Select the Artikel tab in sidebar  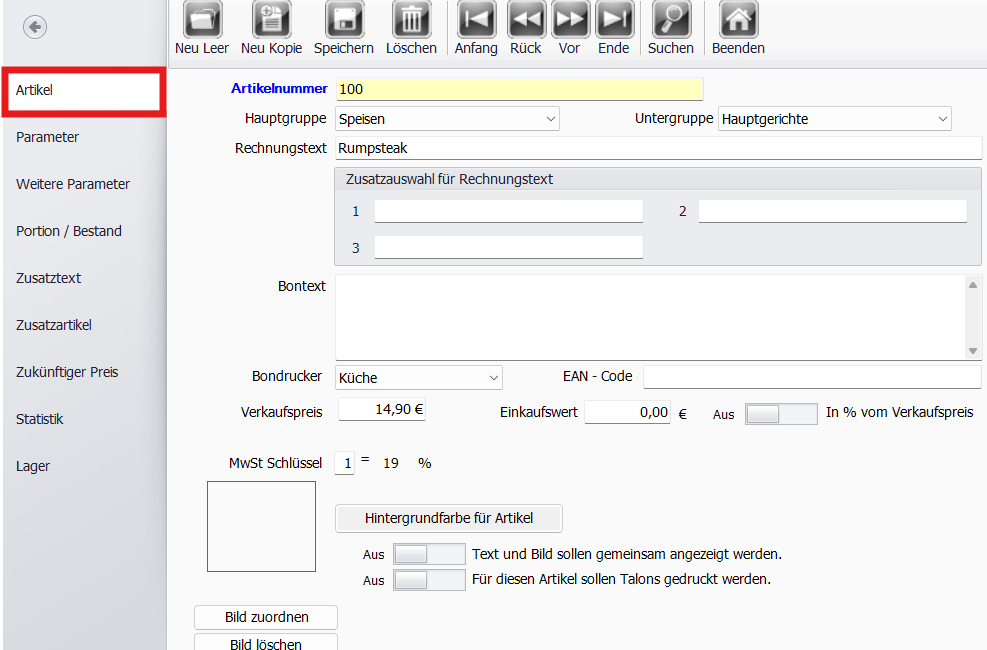[84, 92]
